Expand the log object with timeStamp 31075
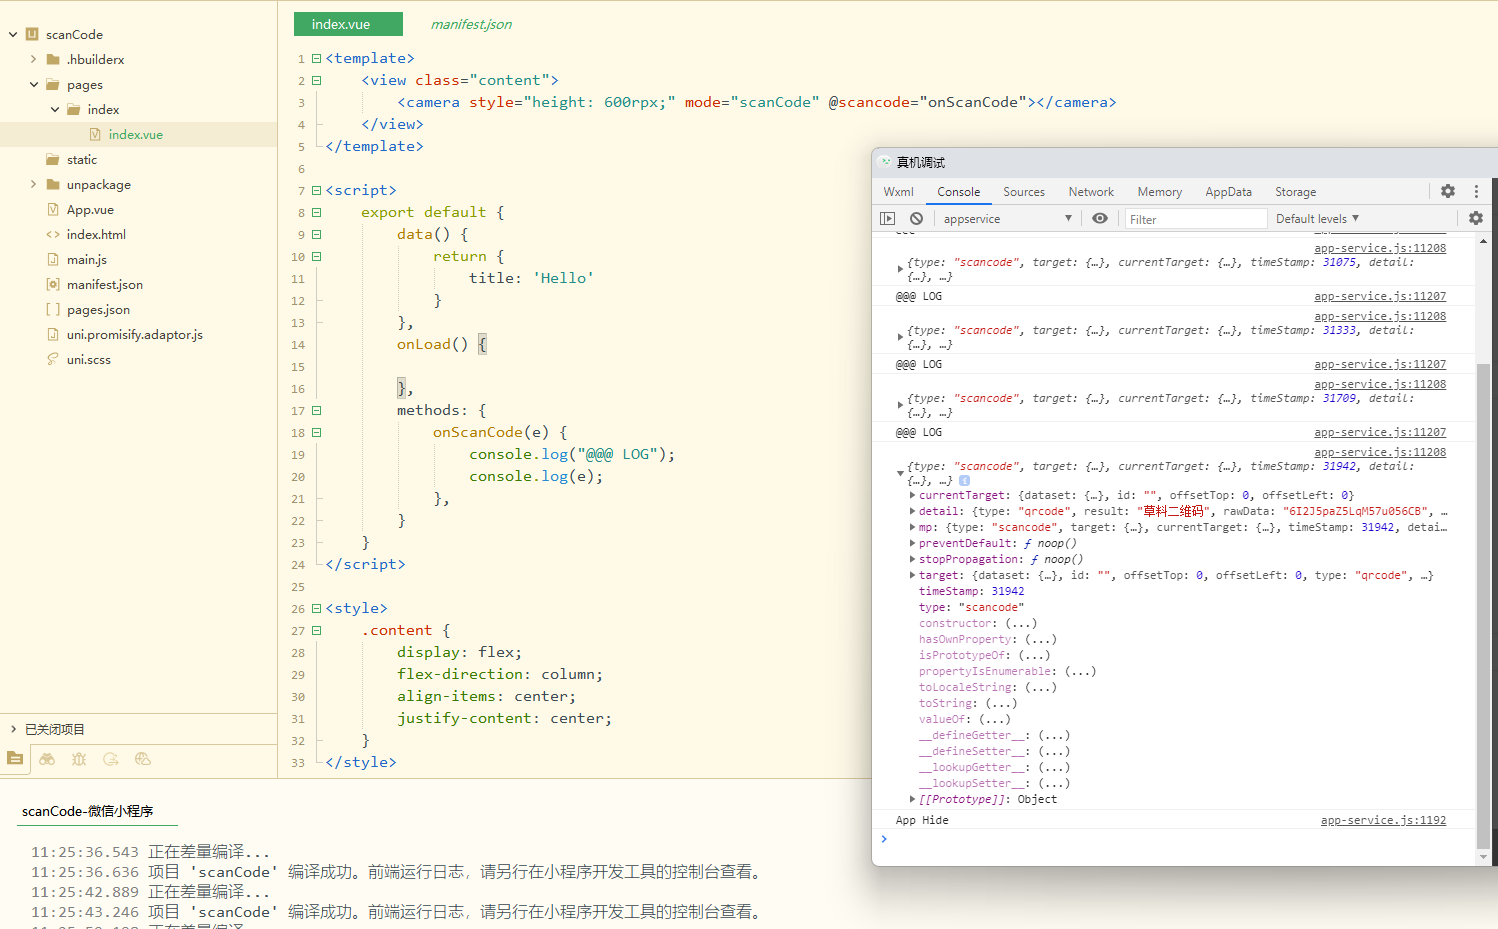The width and height of the screenshot is (1498, 929). point(900,269)
